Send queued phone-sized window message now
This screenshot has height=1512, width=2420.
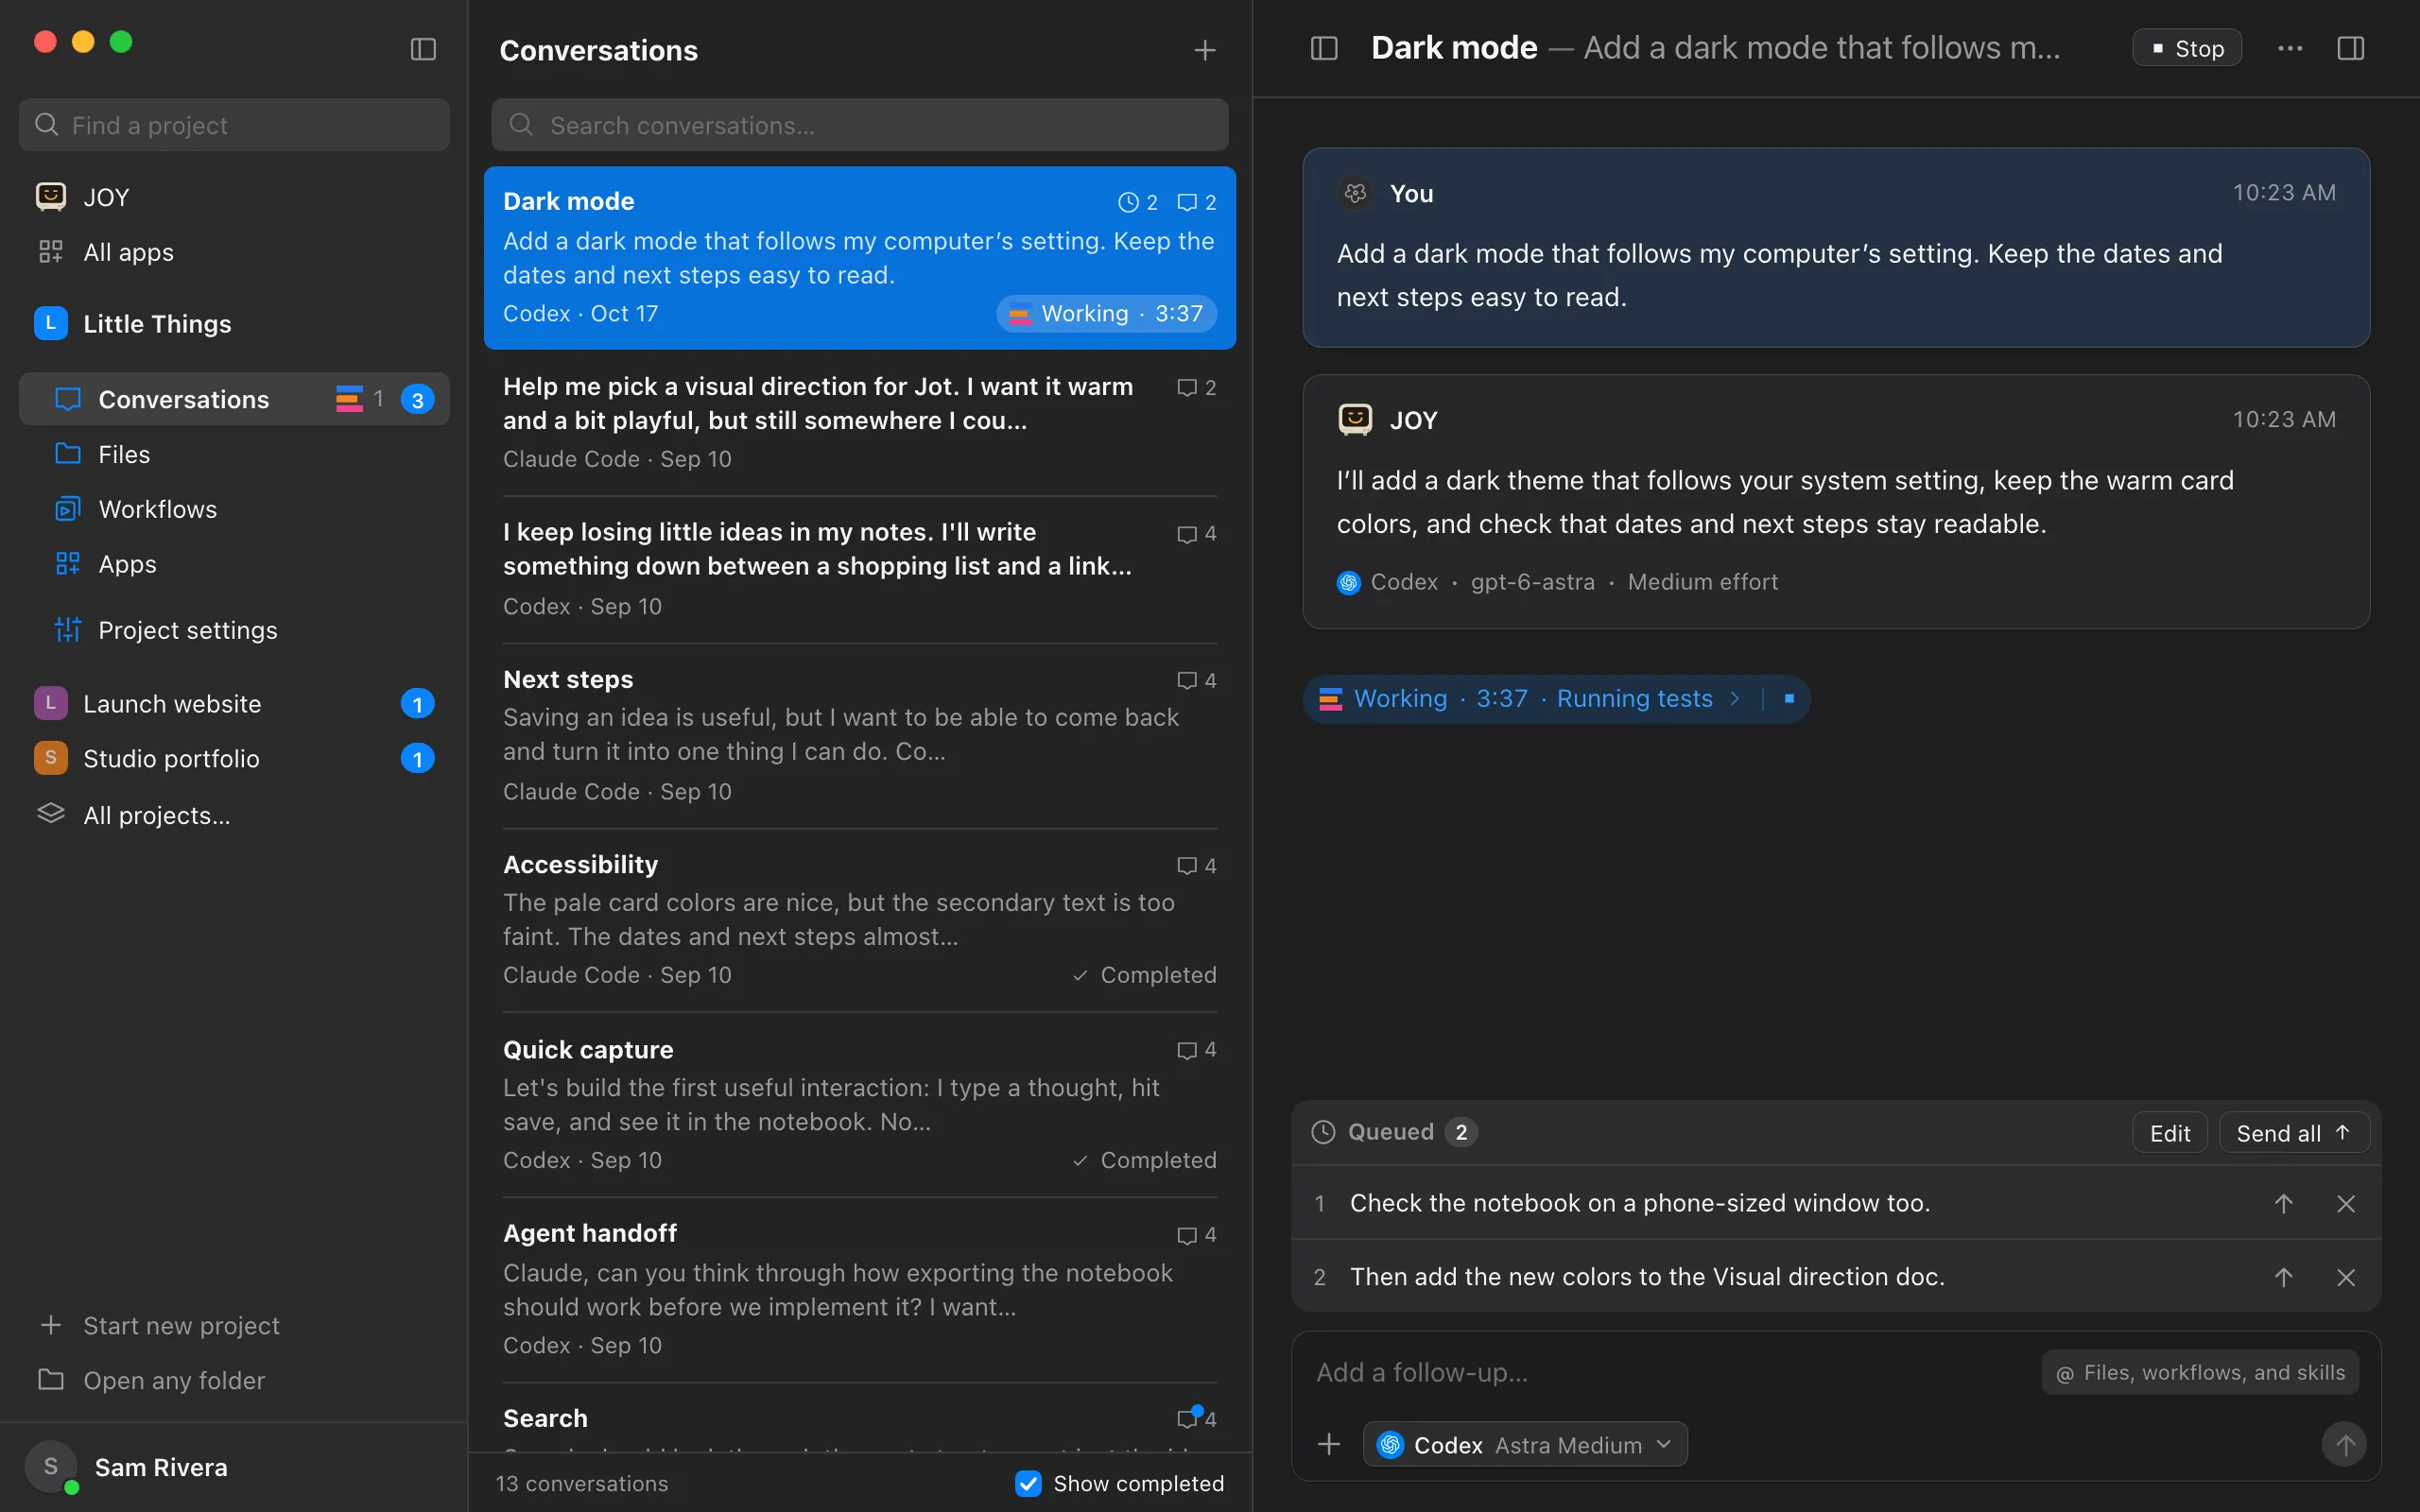pos(2283,1203)
